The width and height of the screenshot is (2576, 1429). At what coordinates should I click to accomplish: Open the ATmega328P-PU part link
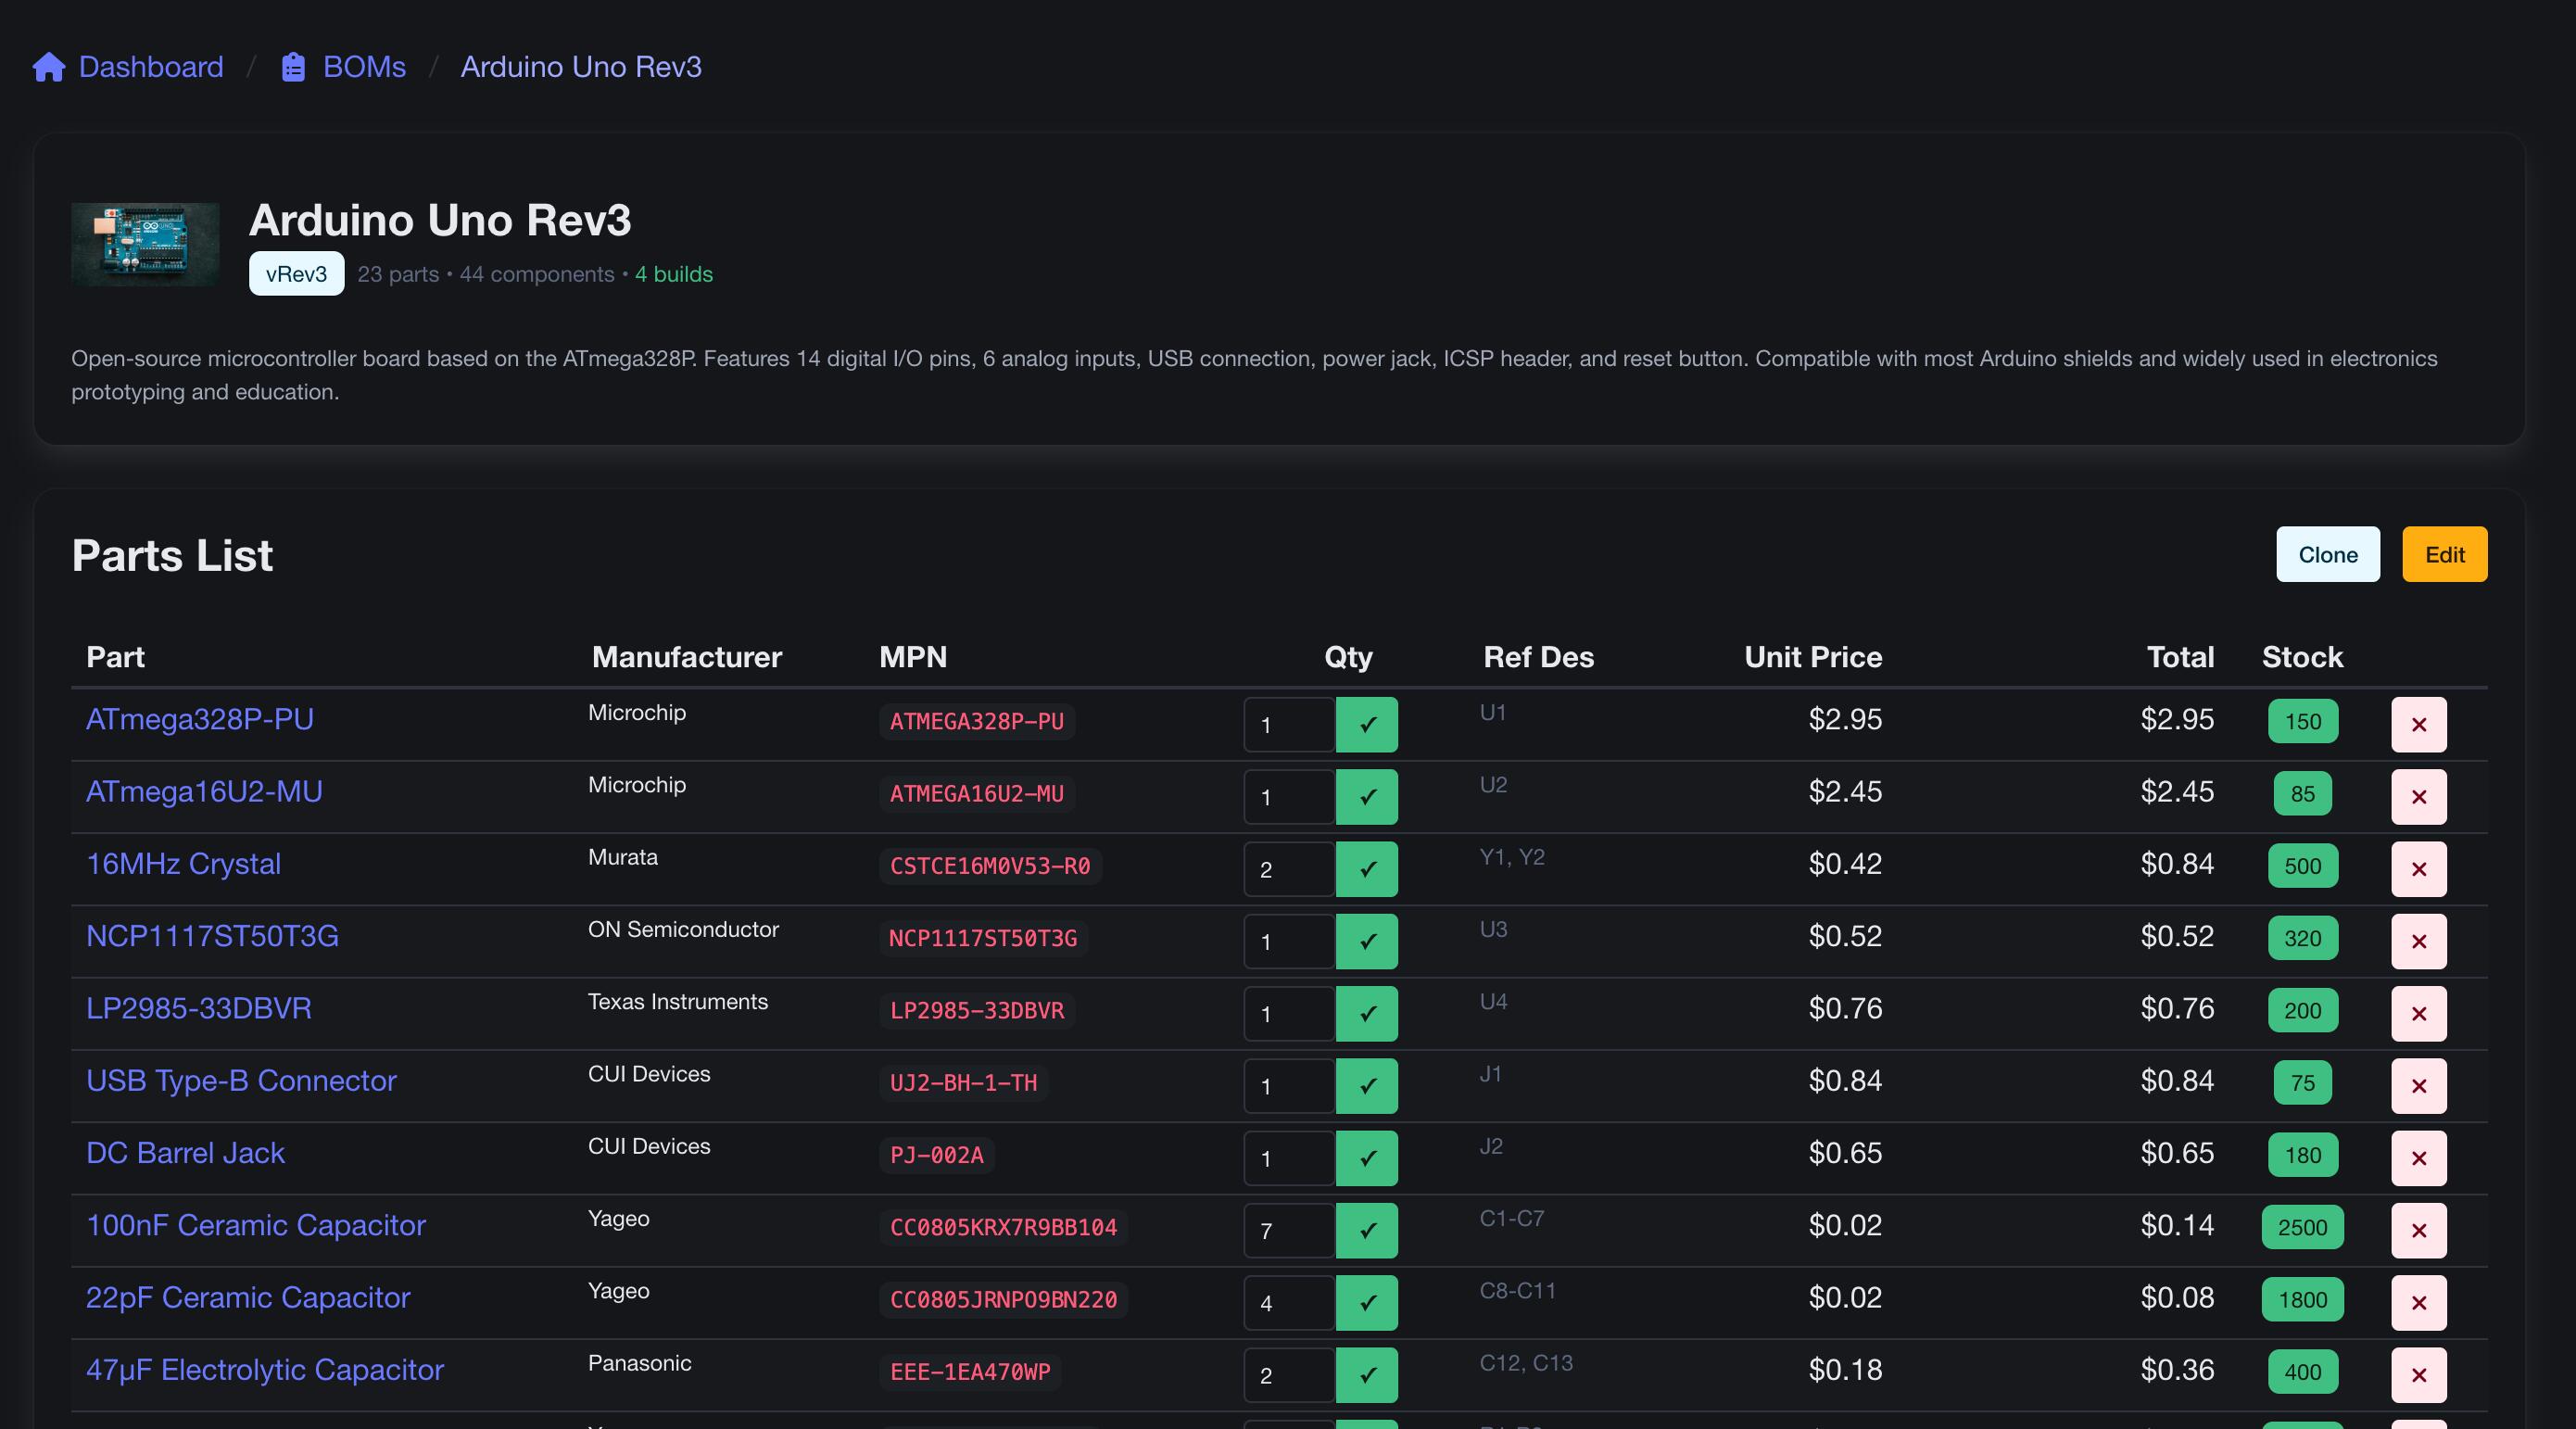click(x=200, y=718)
